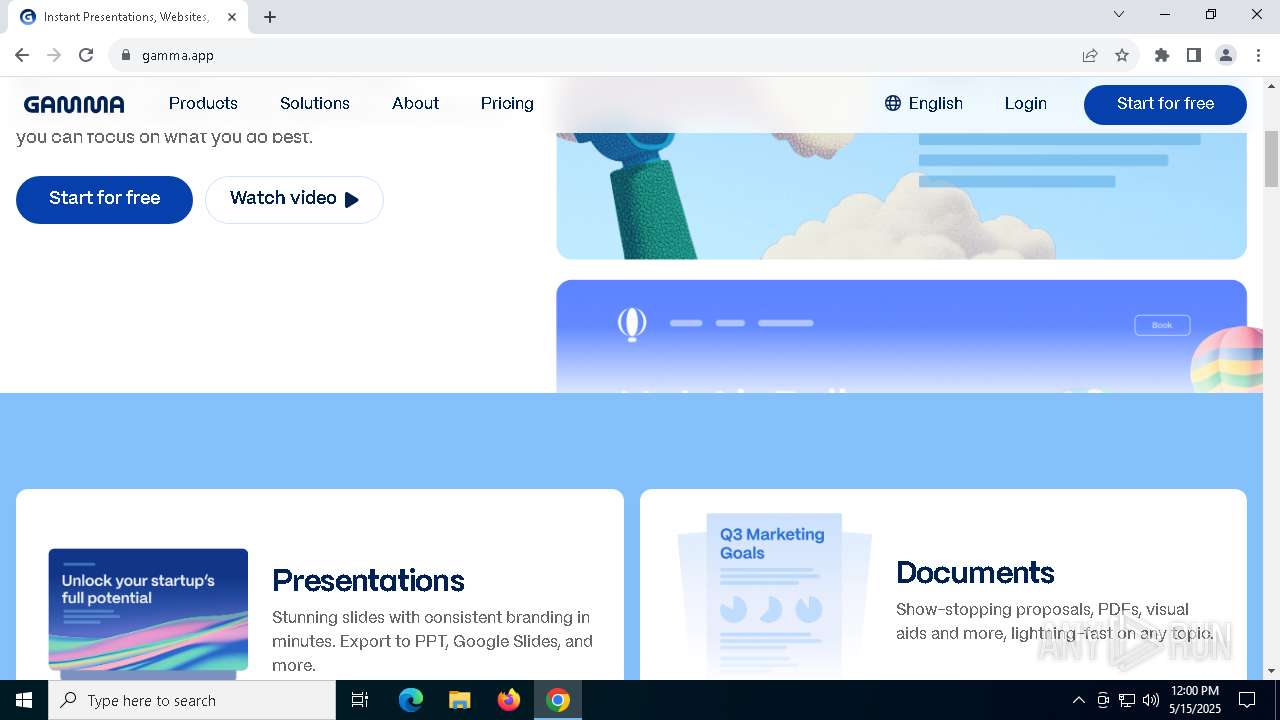Open Task View on the taskbar

tap(360, 700)
